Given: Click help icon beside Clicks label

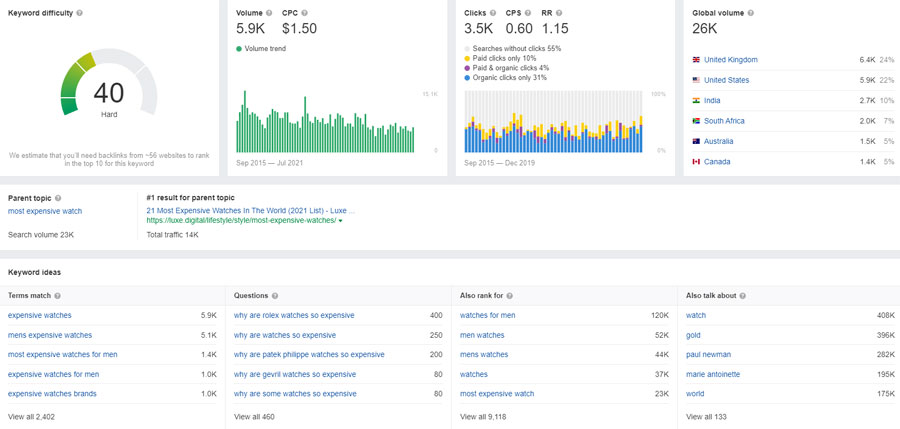Looking at the screenshot, I should [493, 13].
